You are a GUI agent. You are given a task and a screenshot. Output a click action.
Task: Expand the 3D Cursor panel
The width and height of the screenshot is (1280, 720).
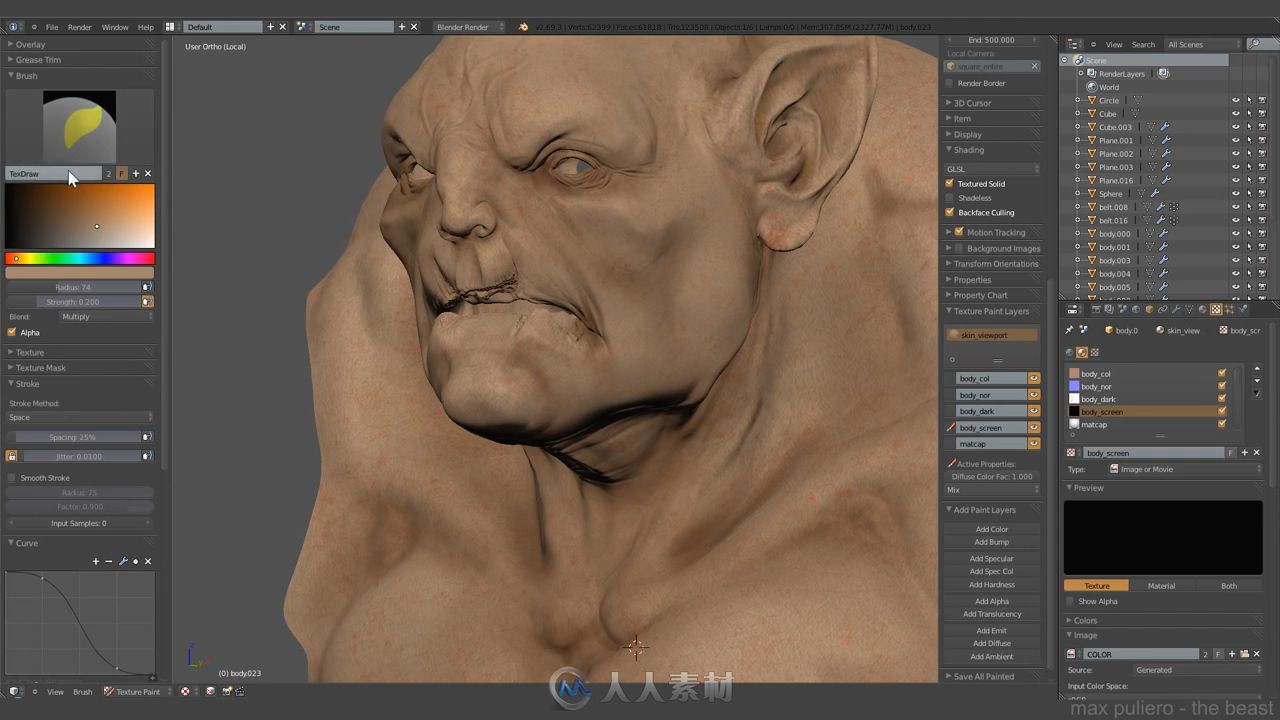pyautogui.click(x=972, y=103)
